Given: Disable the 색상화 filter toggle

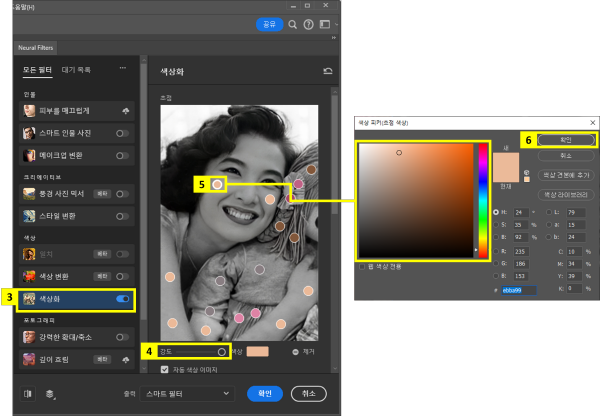Looking at the screenshot, I should pos(122,299).
